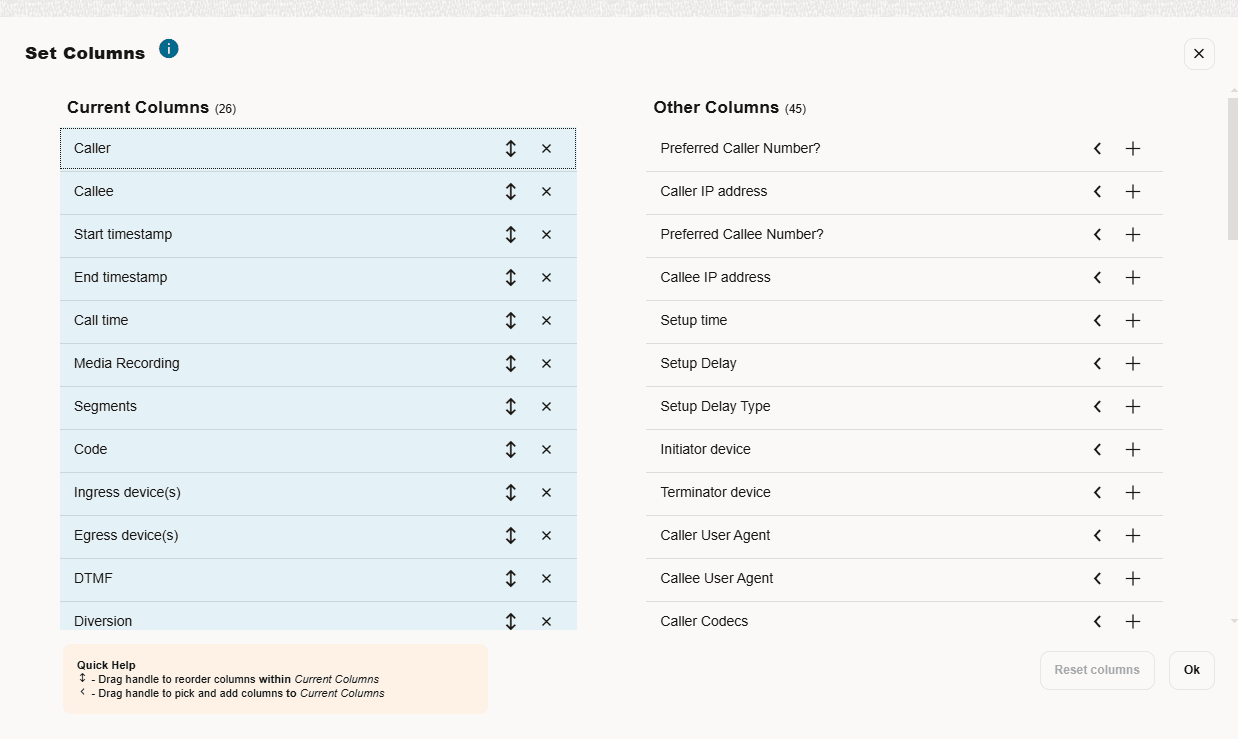Remove the DTMF column

[546, 579]
